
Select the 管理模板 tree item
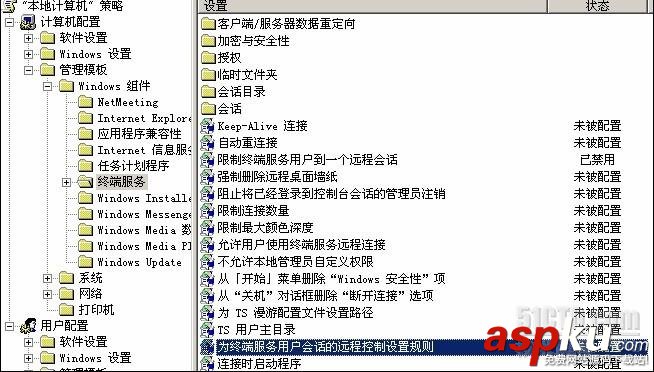pyautogui.click(x=83, y=70)
